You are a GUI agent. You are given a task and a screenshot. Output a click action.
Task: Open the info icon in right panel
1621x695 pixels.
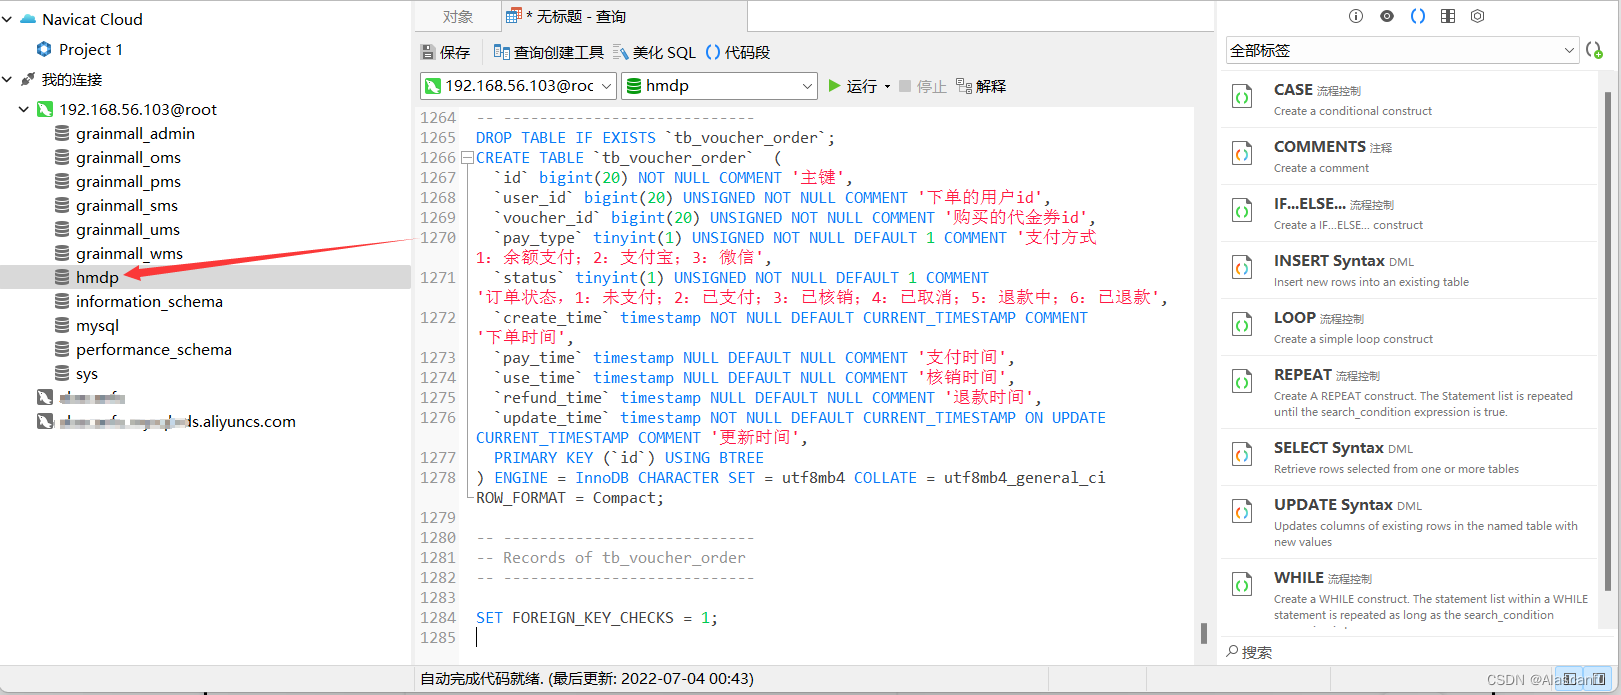(x=1356, y=16)
